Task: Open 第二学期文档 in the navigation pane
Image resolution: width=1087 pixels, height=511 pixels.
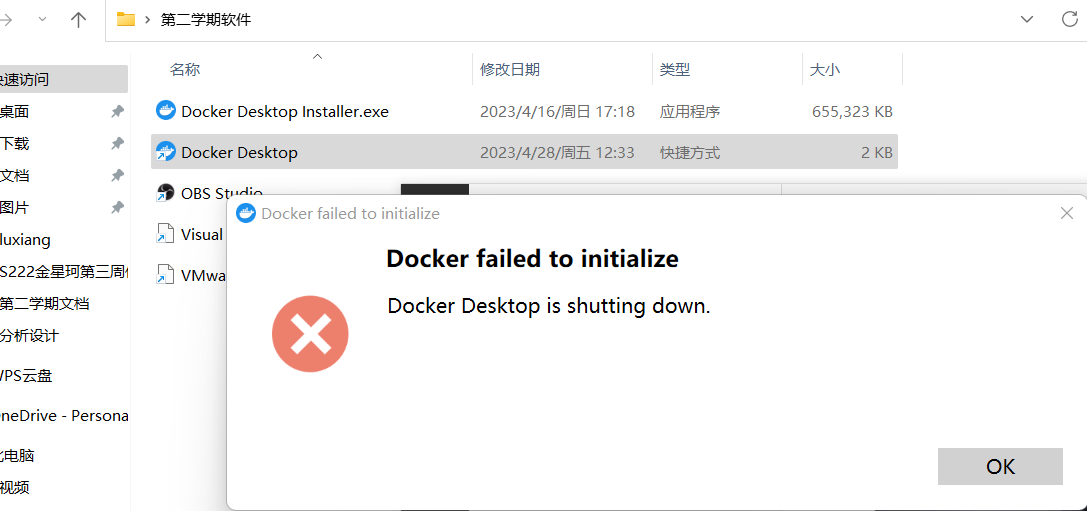Action: click(x=44, y=304)
